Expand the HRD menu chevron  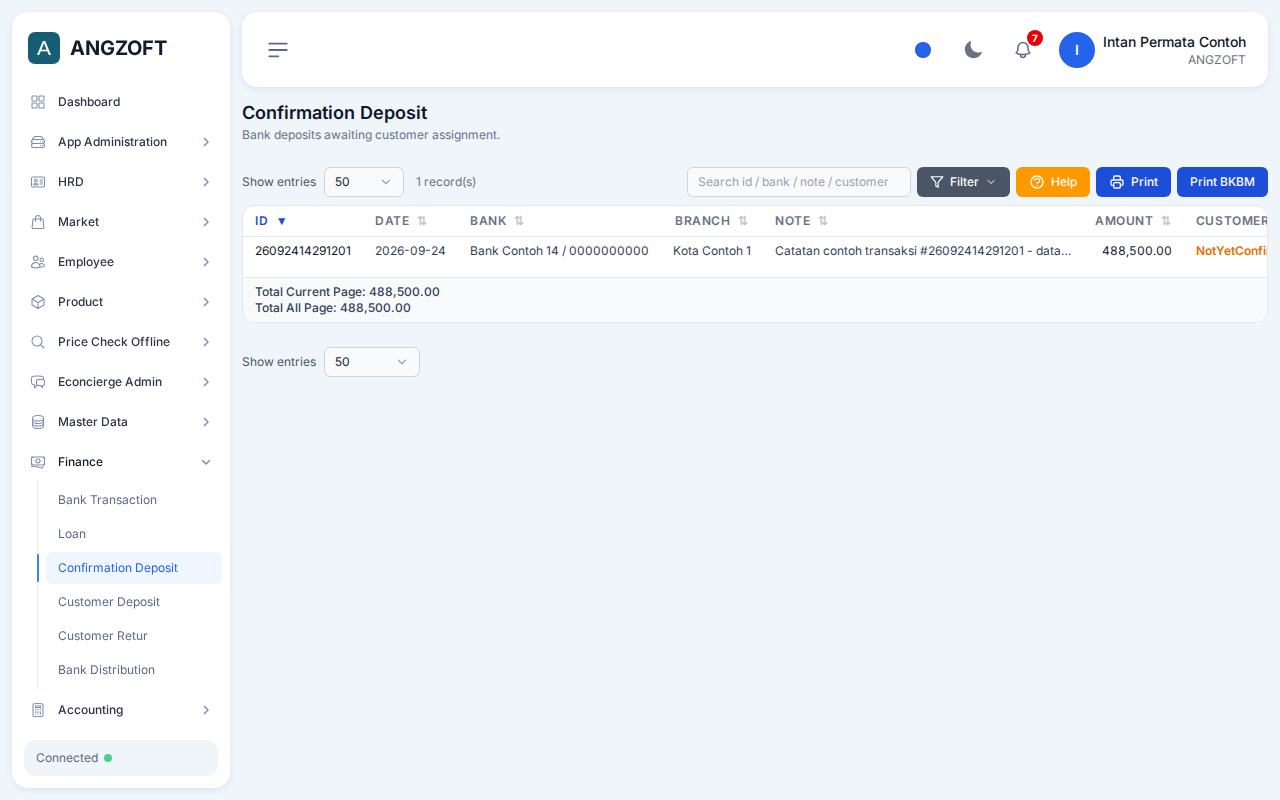(206, 182)
